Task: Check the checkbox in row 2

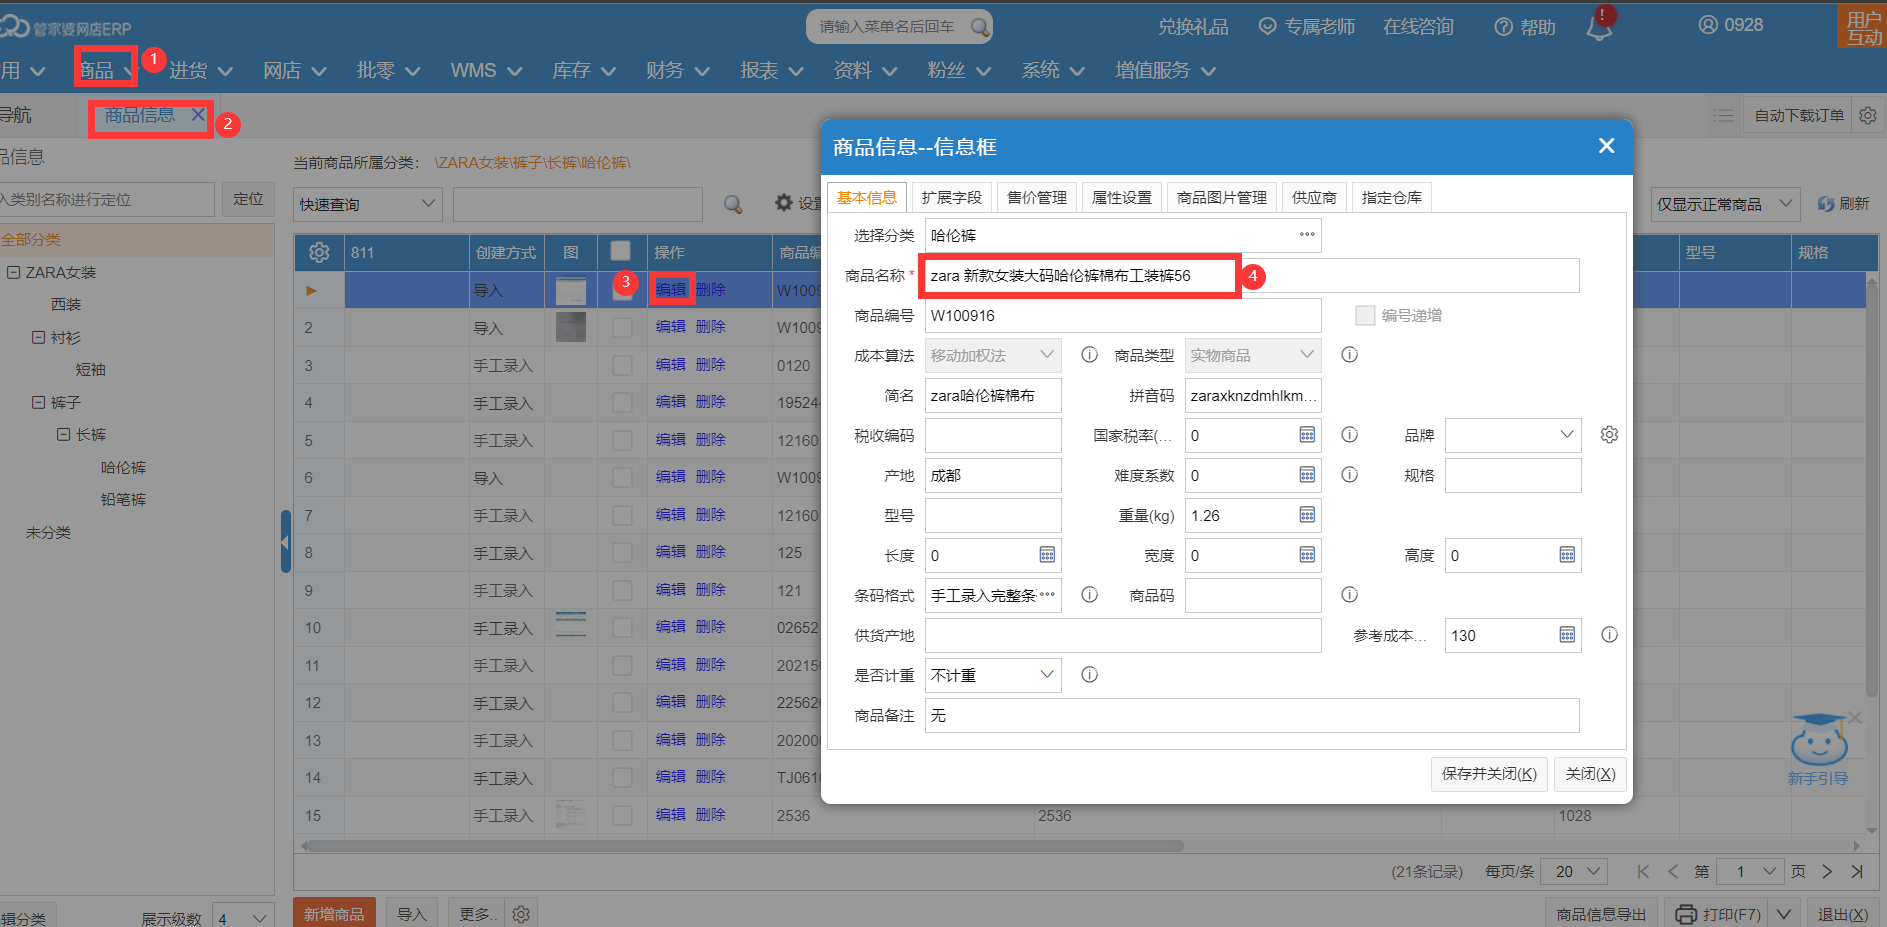Action: click(622, 328)
